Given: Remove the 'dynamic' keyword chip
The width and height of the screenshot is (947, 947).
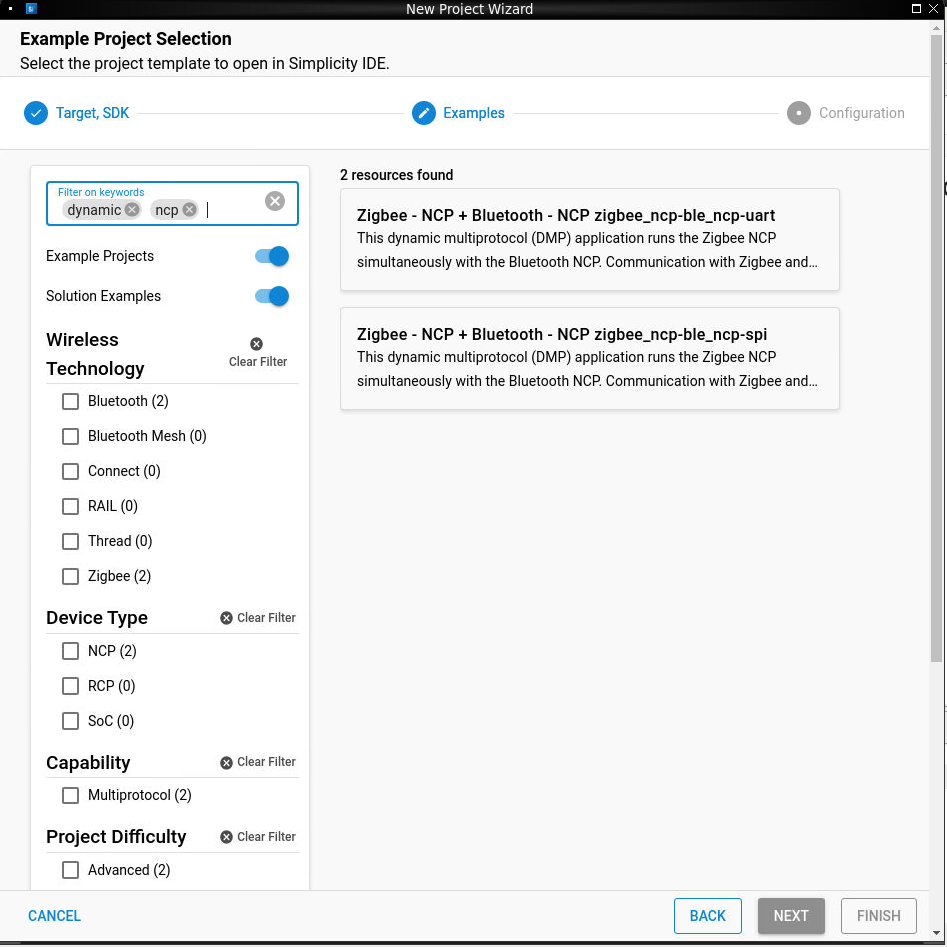Looking at the screenshot, I should tap(132, 210).
